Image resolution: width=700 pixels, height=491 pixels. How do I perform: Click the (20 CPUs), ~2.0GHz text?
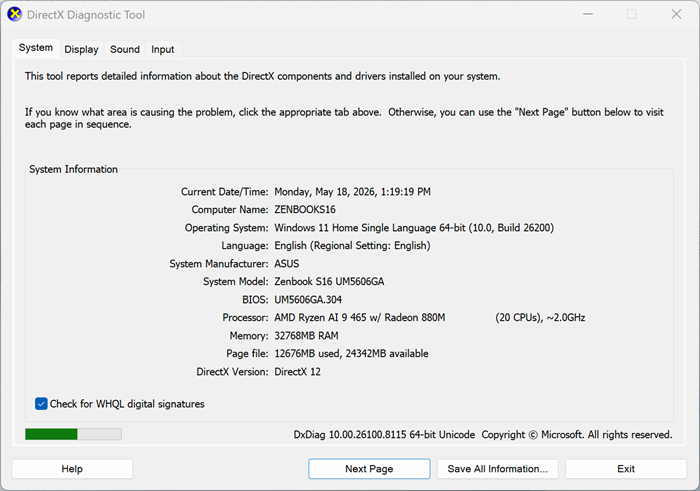pos(540,317)
